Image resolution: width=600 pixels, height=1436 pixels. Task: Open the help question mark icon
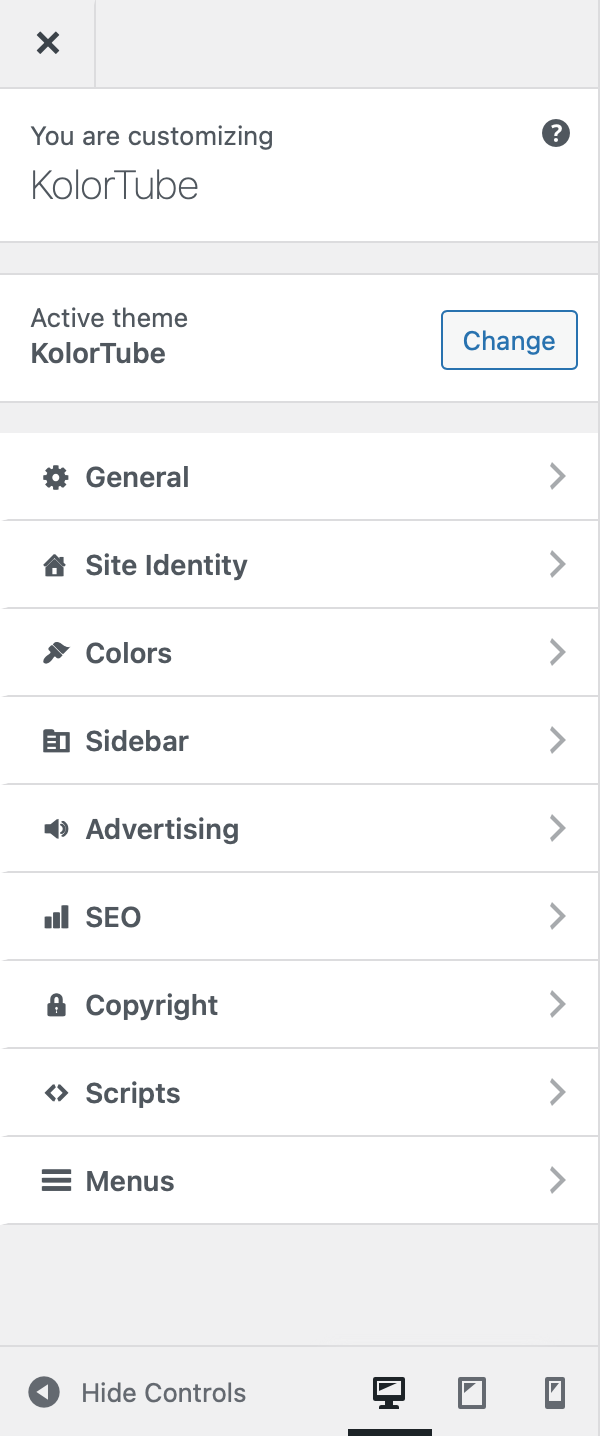tap(556, 133)
